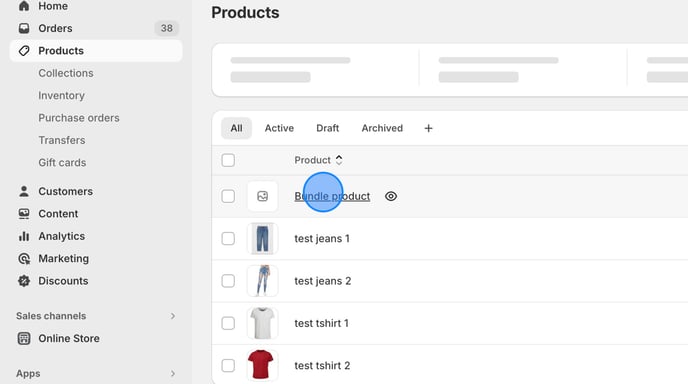The height and width of the screenshot is (384, 688).
Task: Go to Purchase orders submenu
Action: pos(79,118)
